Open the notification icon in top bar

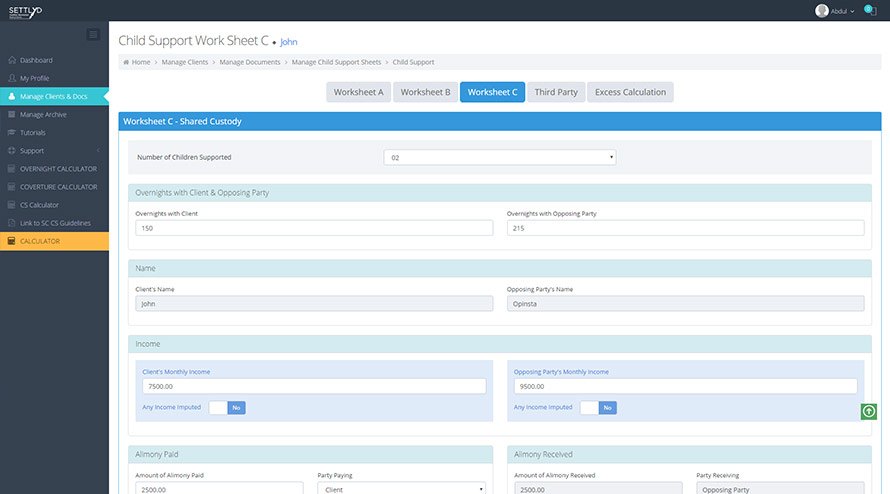(868, 10)
